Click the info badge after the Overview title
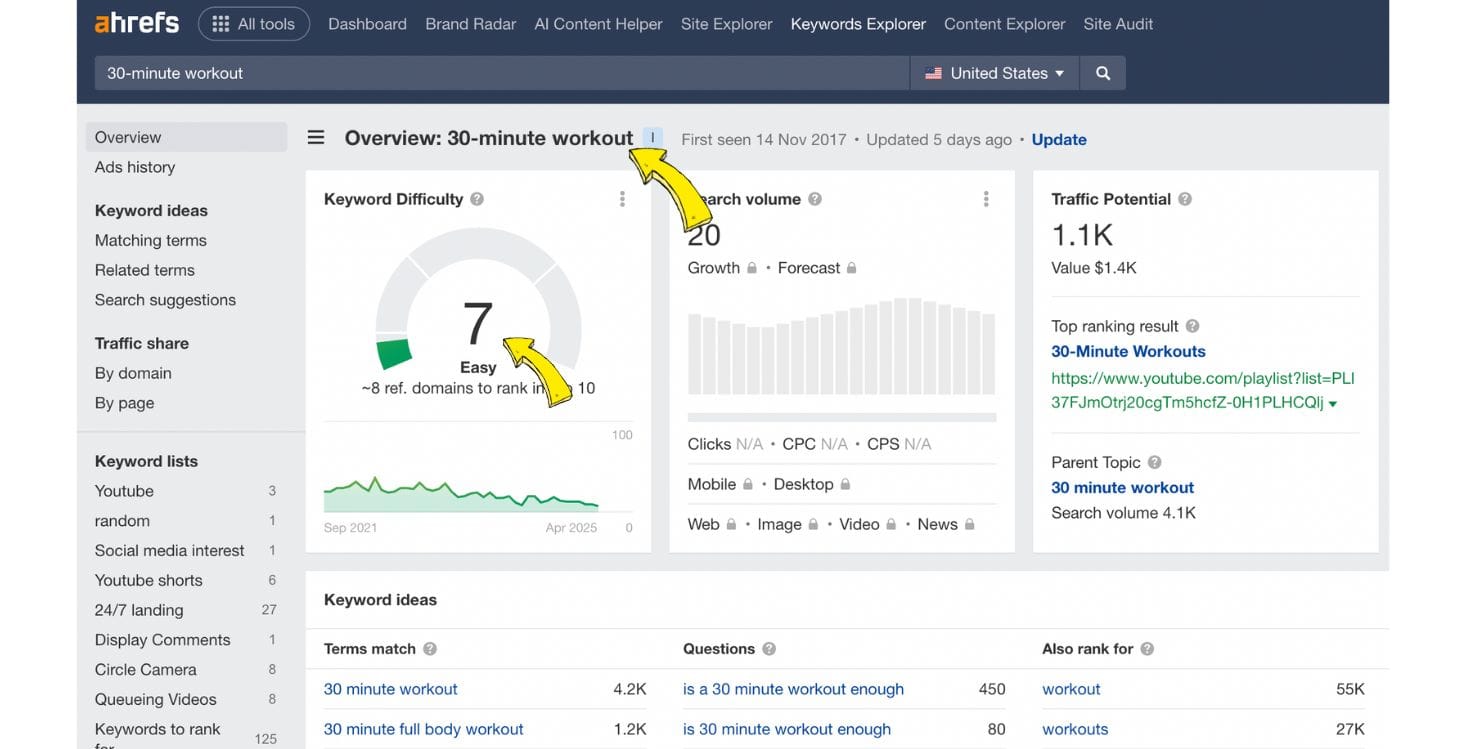 [x=651, y=138]
